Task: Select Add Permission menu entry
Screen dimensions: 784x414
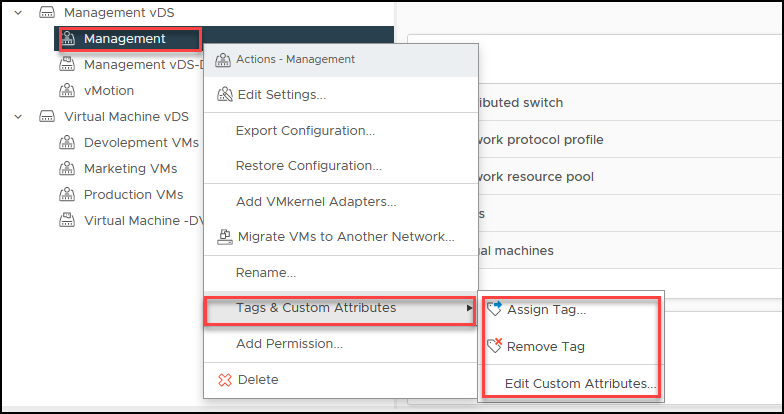Action: pyautogui.click(x=289, y=344)
